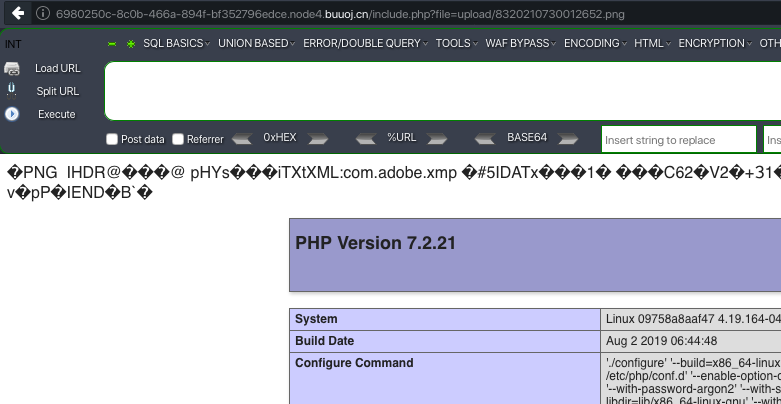
Task: Open HTML menu
Action: coord(652,43)
